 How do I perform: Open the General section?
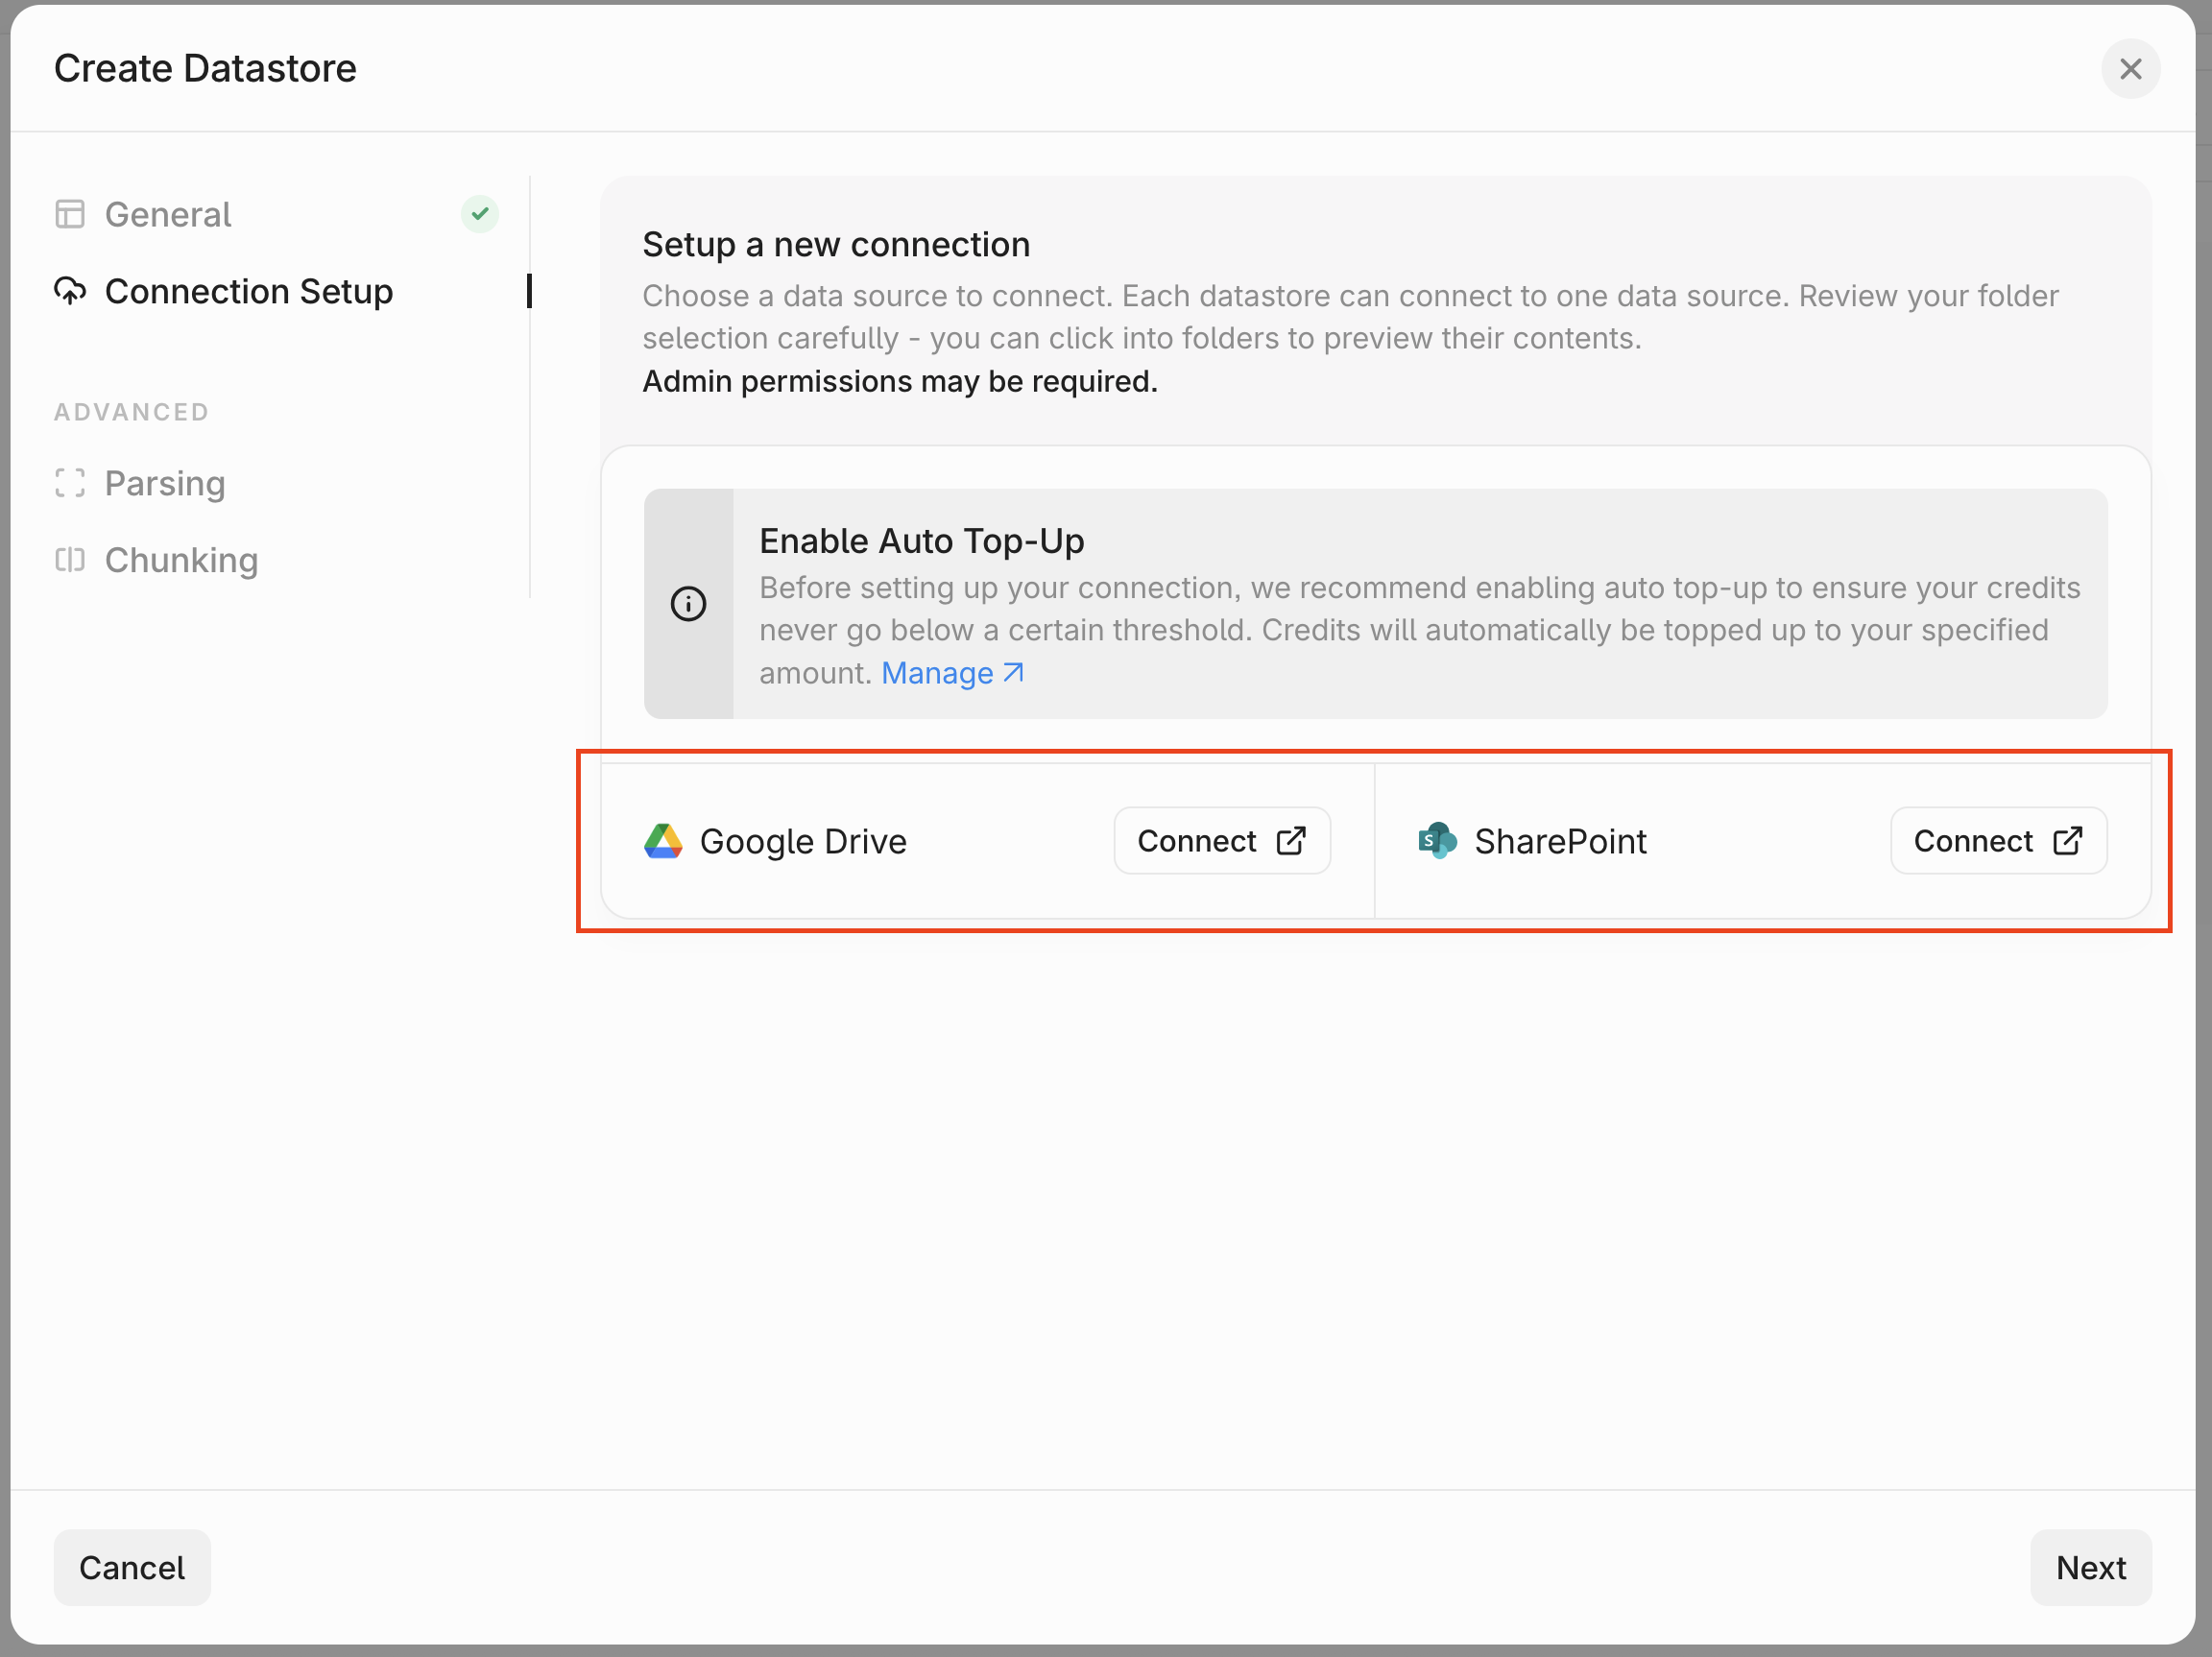[x=168, y=214]
